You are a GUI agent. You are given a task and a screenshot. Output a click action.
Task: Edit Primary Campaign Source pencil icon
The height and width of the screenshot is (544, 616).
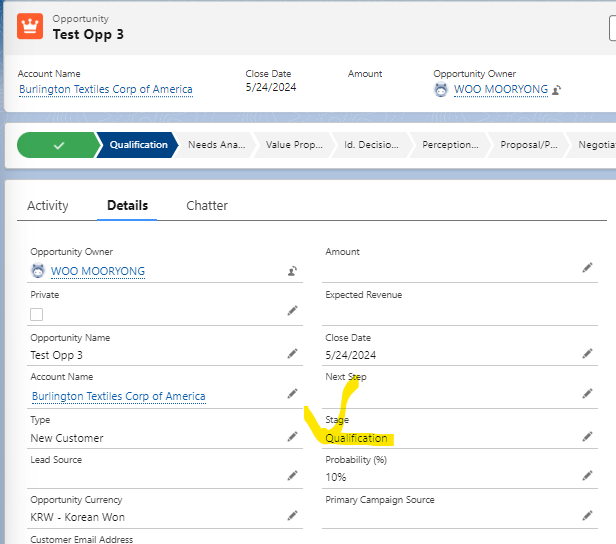pos(587,515)
